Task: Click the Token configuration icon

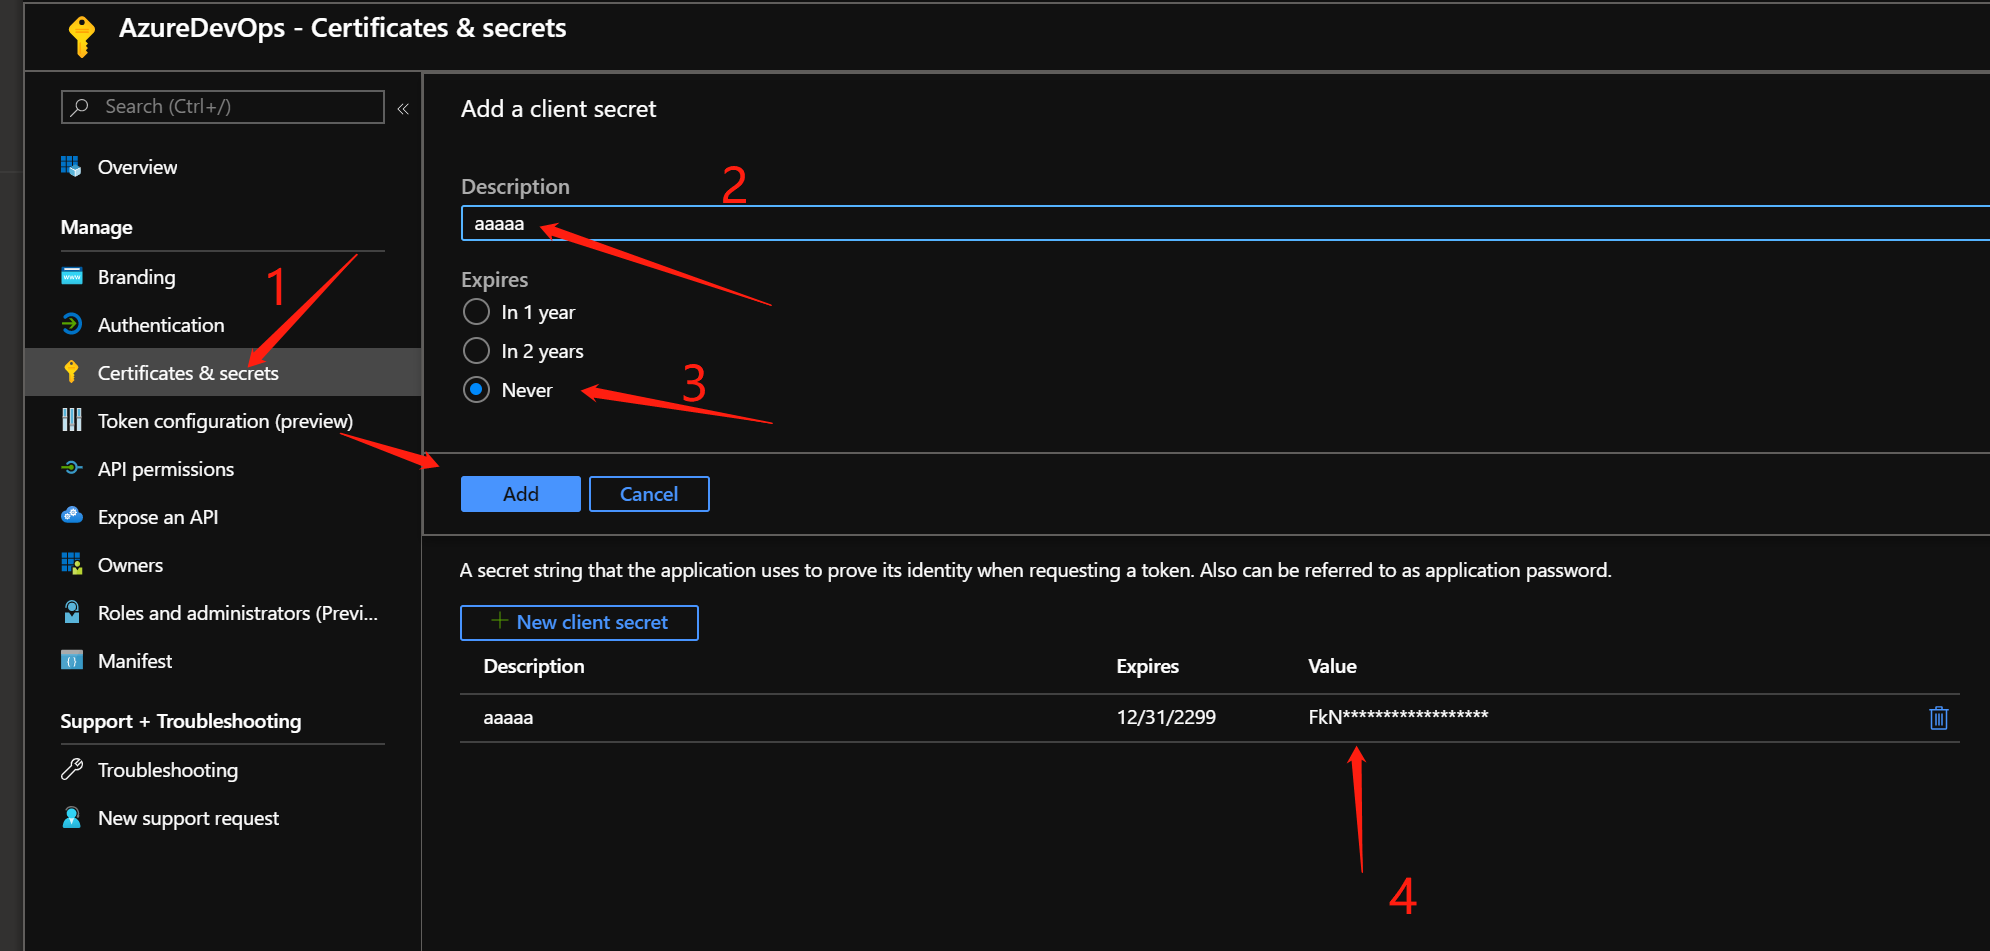Action: point(71,420)
